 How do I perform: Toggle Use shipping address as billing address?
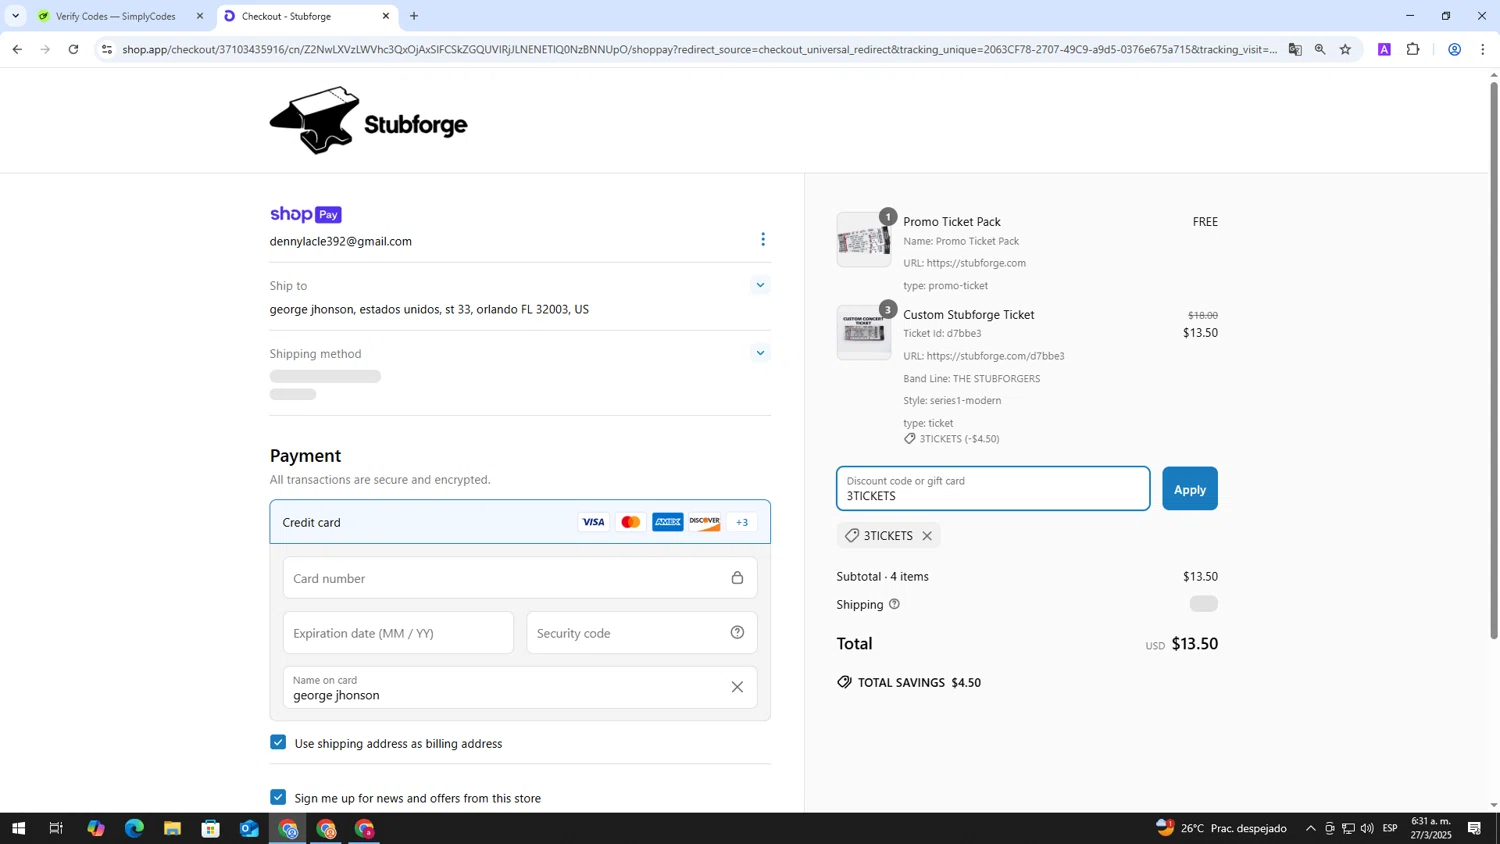click(x=278, y=743)
